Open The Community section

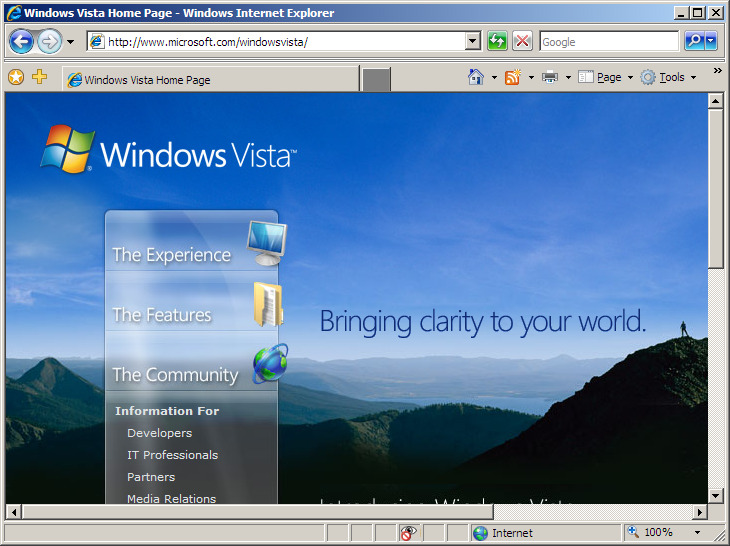point(175,375)
